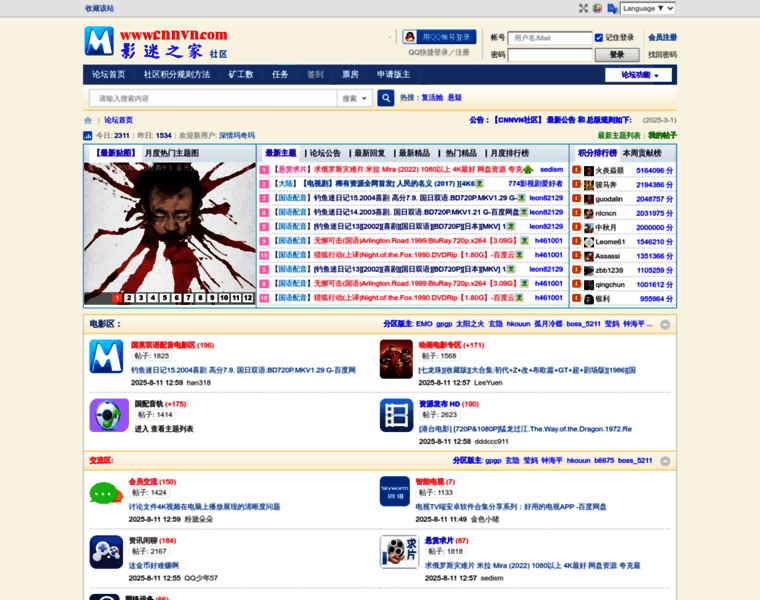Click avatar of user 骏马奔
This screenshot has height=600, width=760.
point(589,185)
